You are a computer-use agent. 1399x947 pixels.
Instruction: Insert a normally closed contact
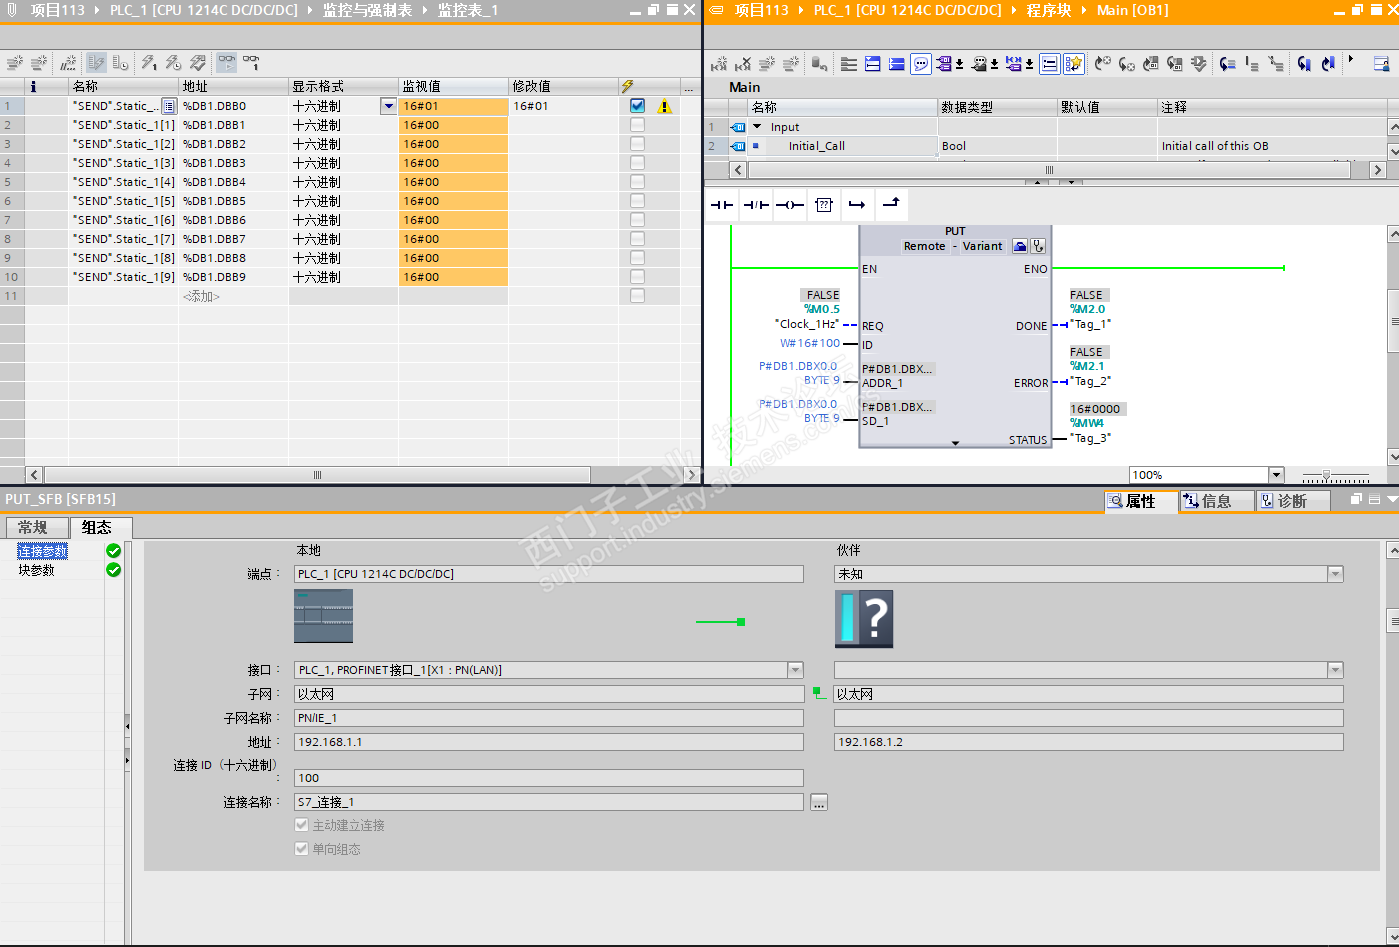(x=755, y=205)
